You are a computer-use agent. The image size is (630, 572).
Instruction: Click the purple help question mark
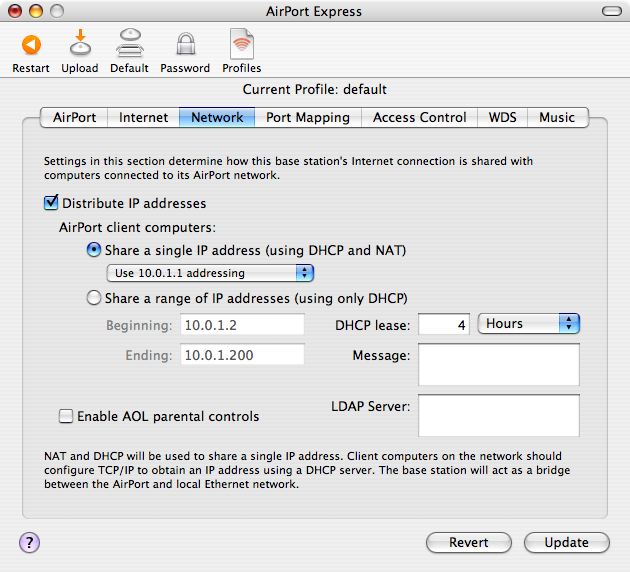pyautogui.click(x=29, y=542)
